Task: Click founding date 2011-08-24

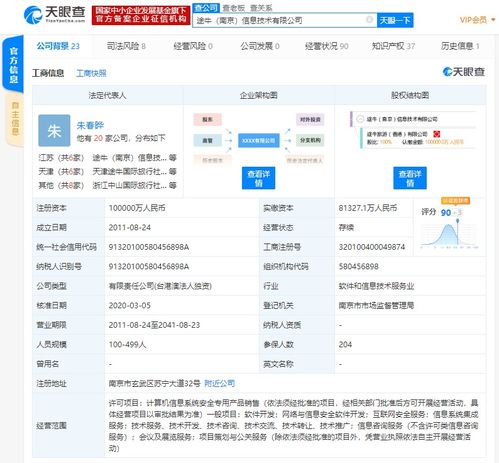Action: [130, 227]
